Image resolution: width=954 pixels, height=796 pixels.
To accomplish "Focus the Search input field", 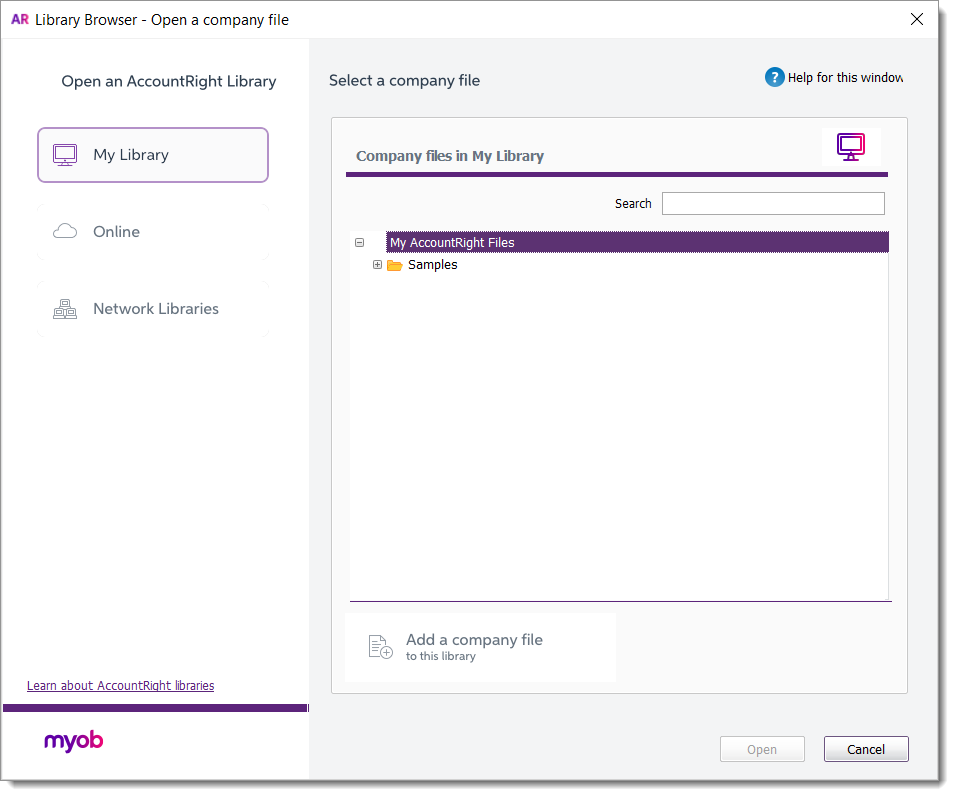I will pyautogui.click(x=773, y=203).
